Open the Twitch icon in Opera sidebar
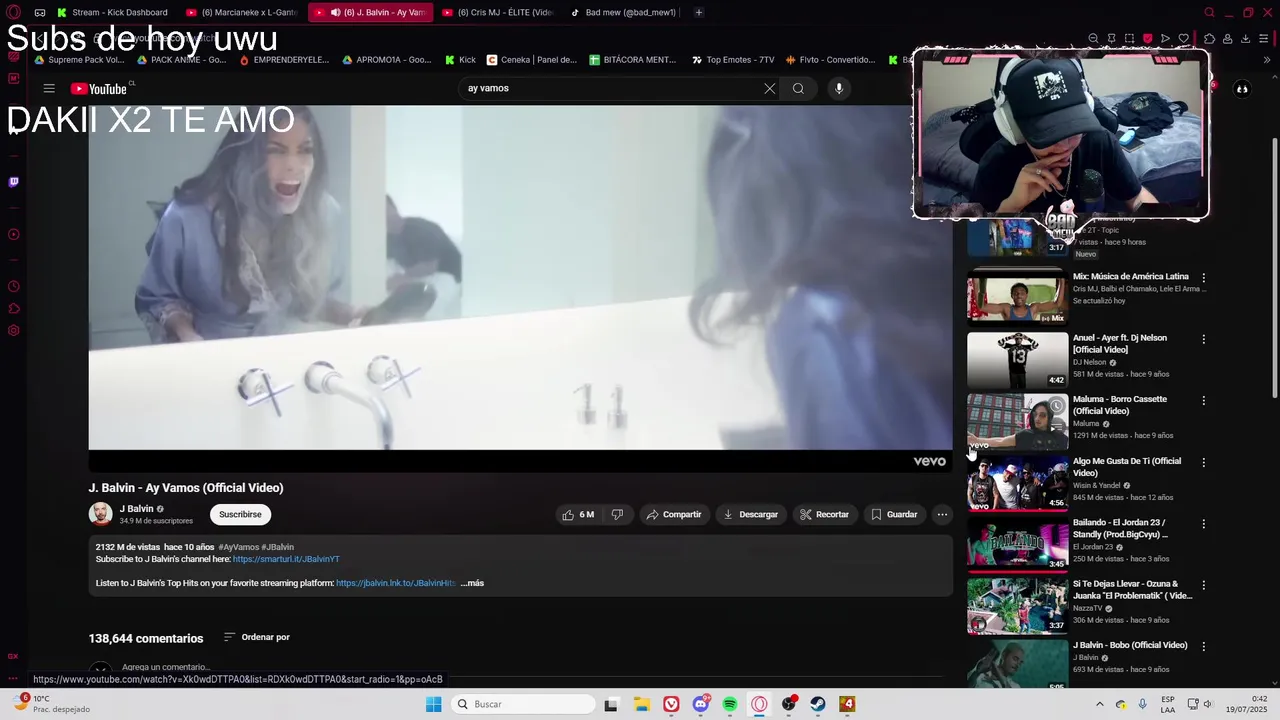The width and height of the screenshot is (1280, 720). [x=13, y=182]
